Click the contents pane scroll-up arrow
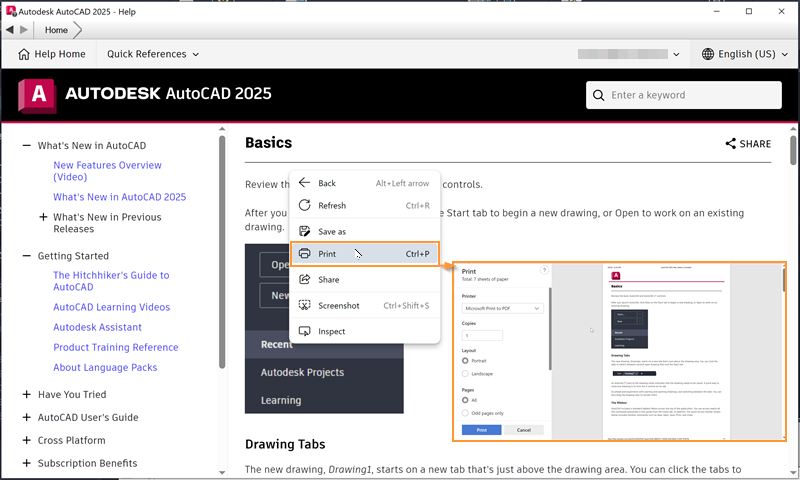Screen dimensions: 800x480 click(x=222, y=129)
